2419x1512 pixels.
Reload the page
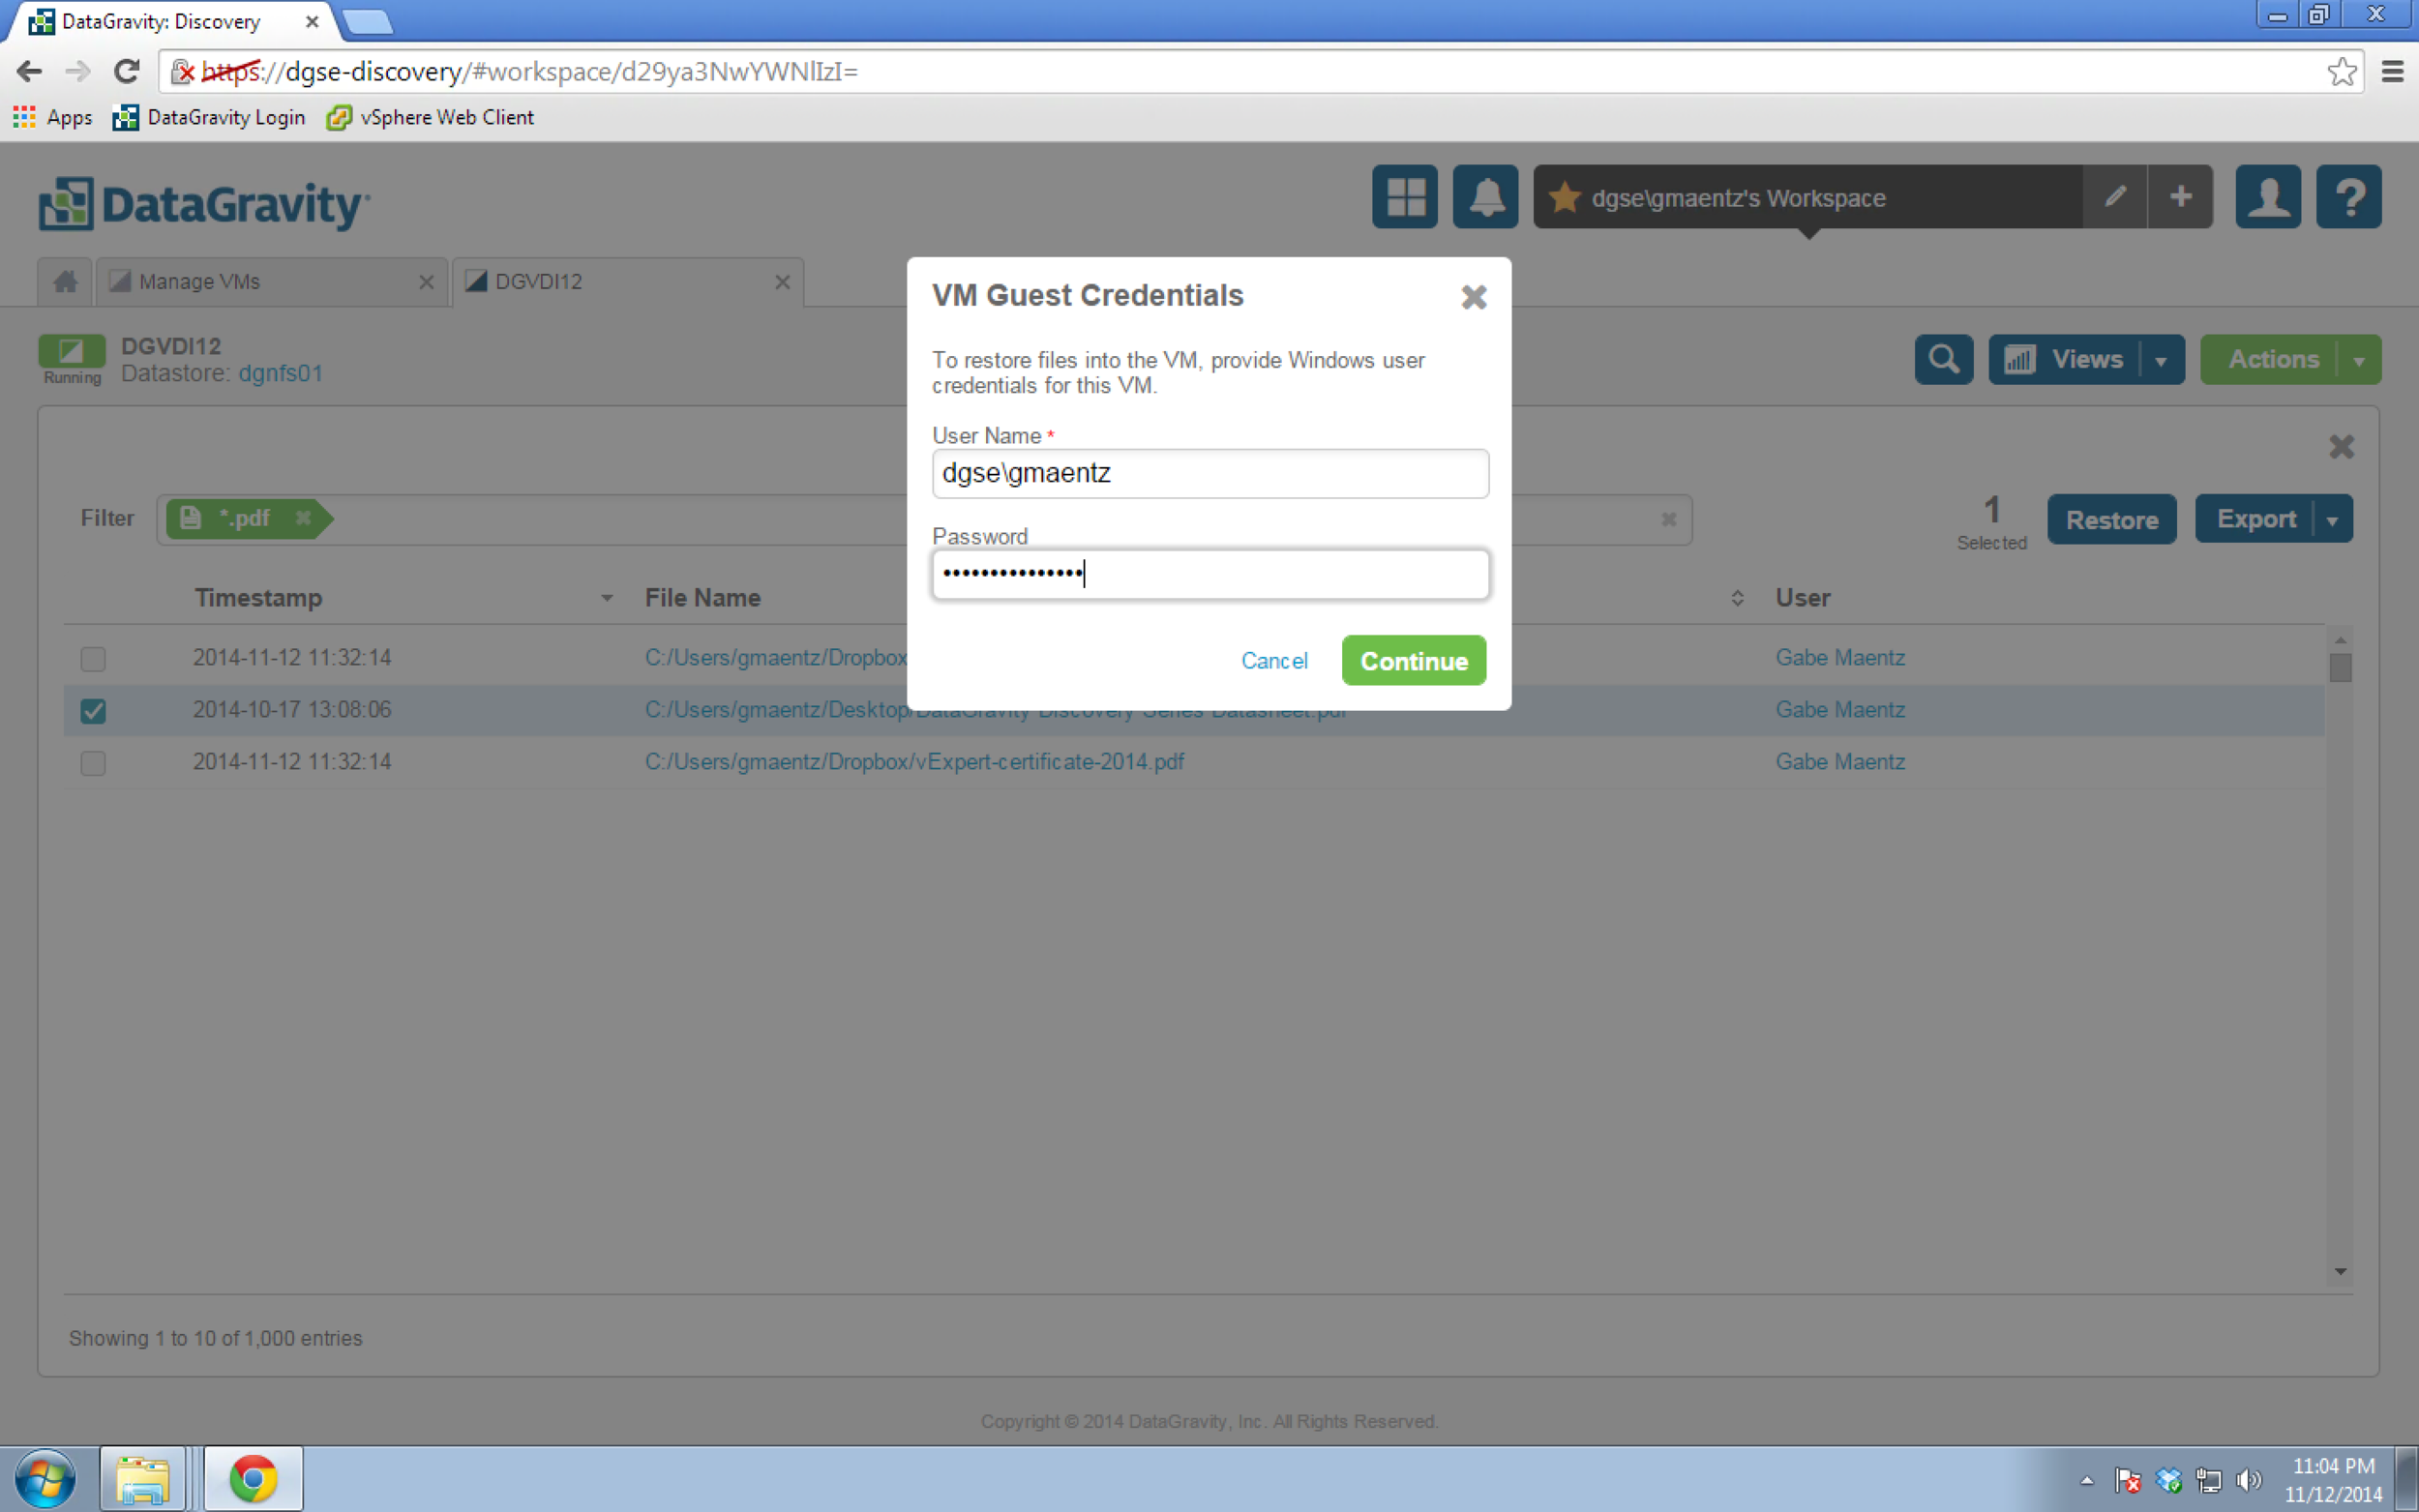click(x=126, y=71)
